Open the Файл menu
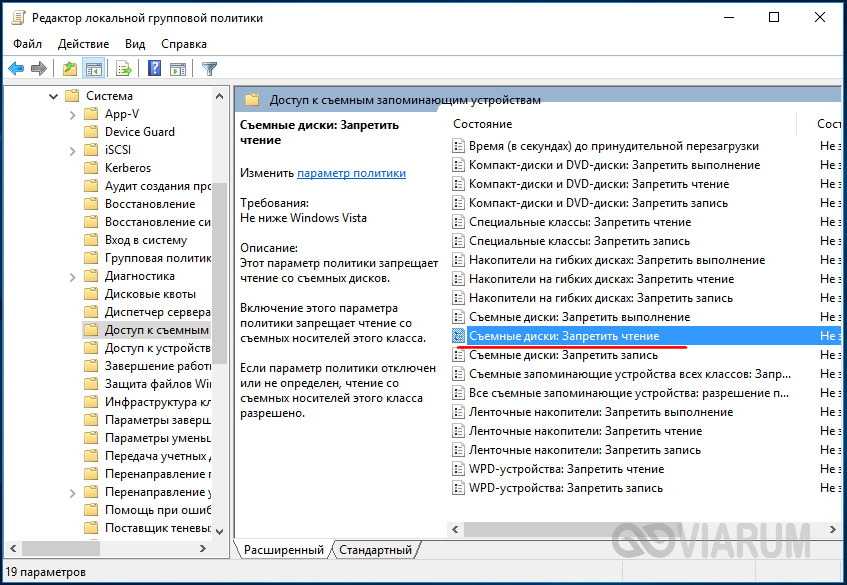 pos(28,44)
